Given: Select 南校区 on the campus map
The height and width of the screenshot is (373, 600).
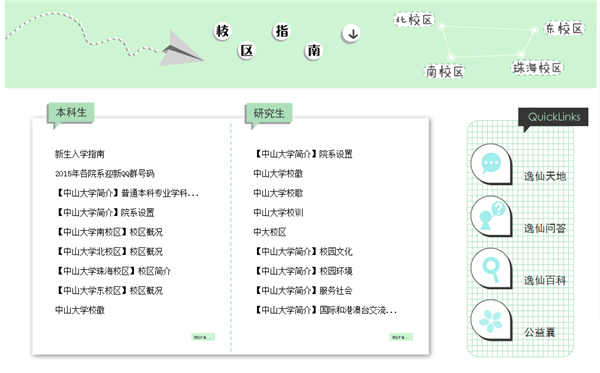Looking at the screenshot, I should point(445,72).
